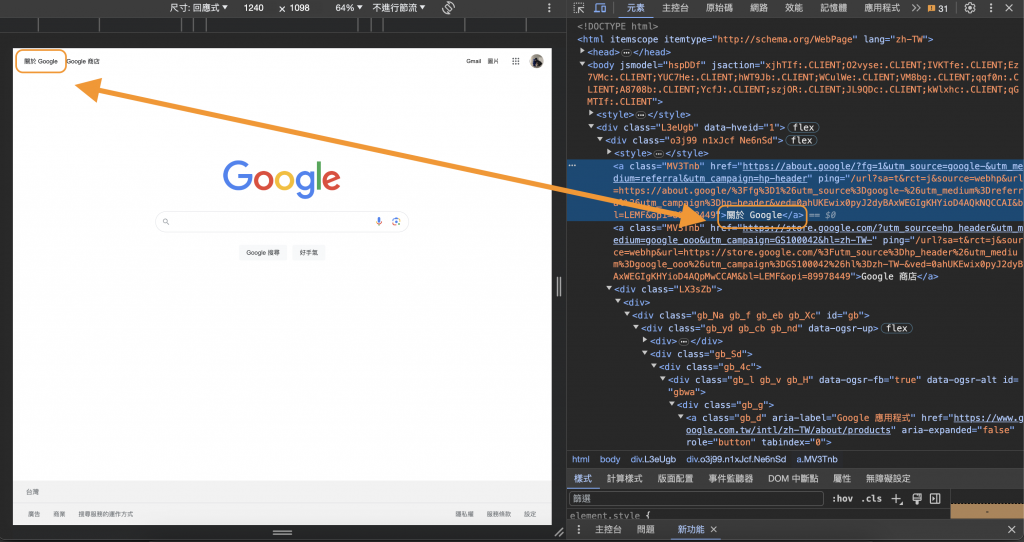Switch to the 元素 tab

click(635, 8)
